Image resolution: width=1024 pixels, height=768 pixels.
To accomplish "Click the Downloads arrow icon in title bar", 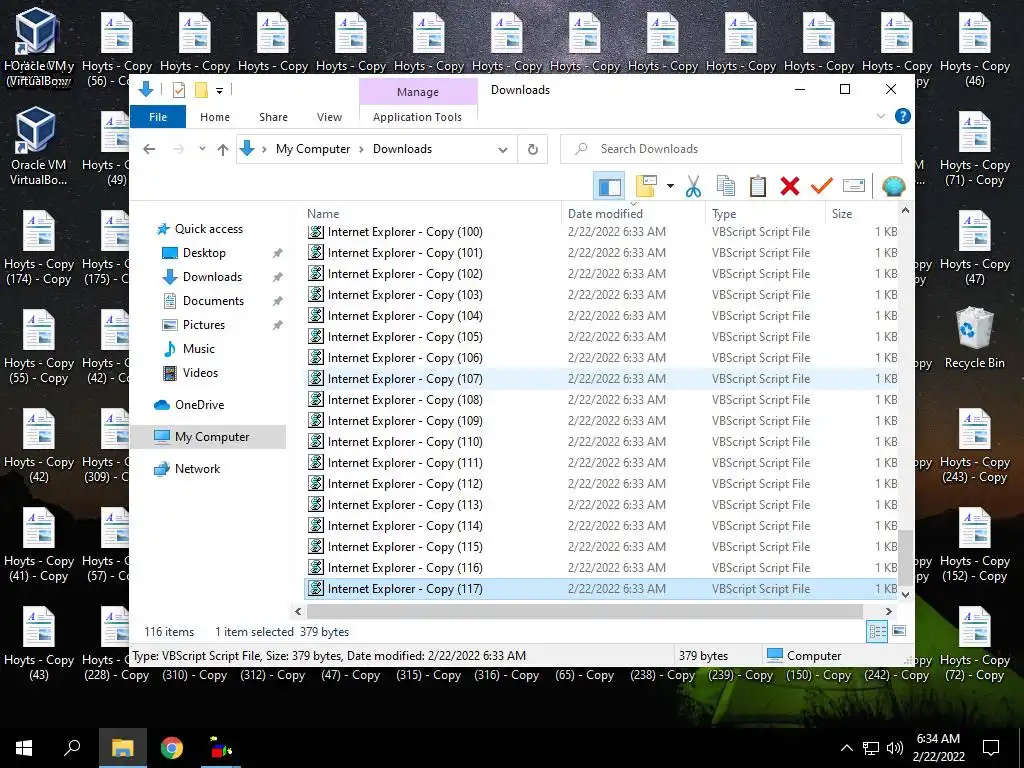I will (146, 90).
